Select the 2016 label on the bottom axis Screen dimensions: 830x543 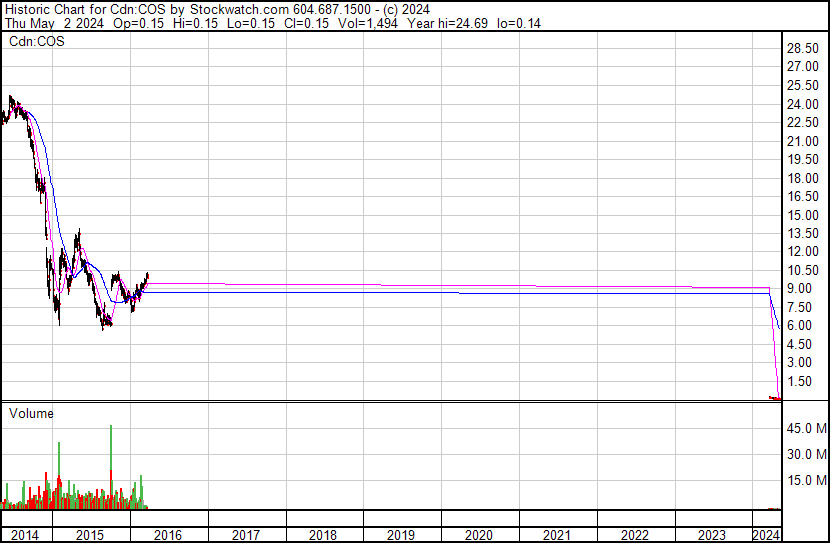169,535
